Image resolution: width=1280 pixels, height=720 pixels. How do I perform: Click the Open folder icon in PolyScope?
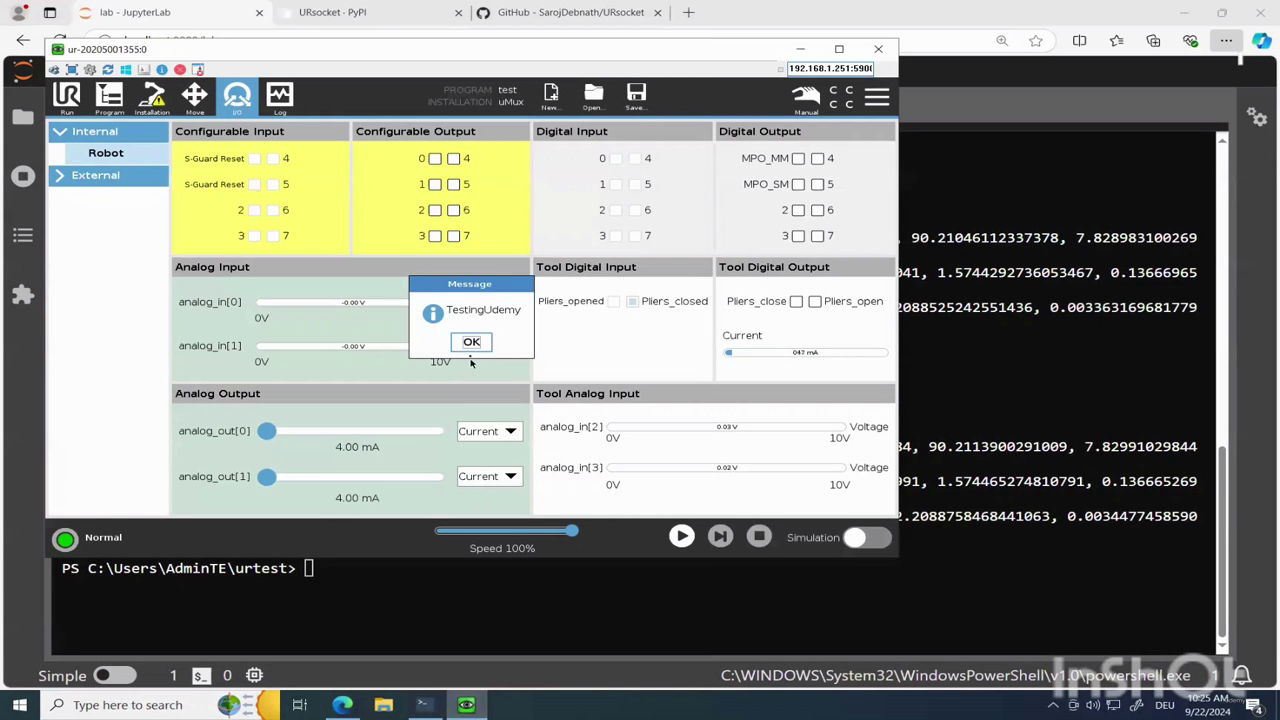[593, 97]
